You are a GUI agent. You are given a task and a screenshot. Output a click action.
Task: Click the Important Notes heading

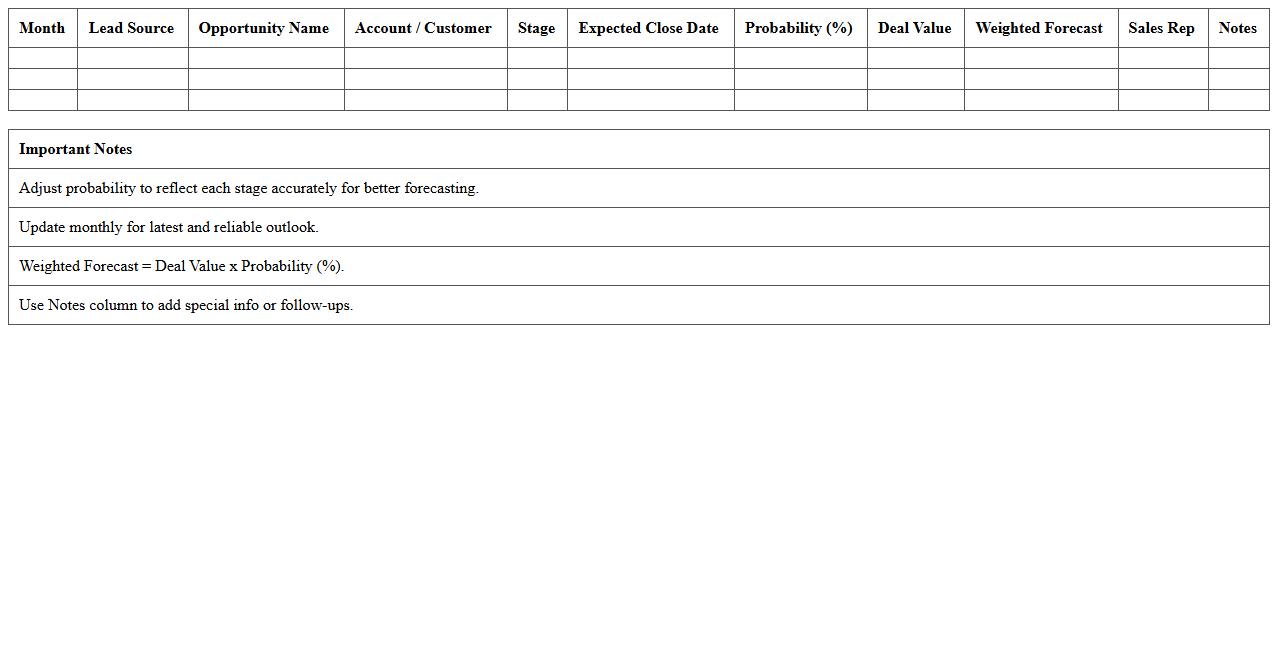click(76, 149)
